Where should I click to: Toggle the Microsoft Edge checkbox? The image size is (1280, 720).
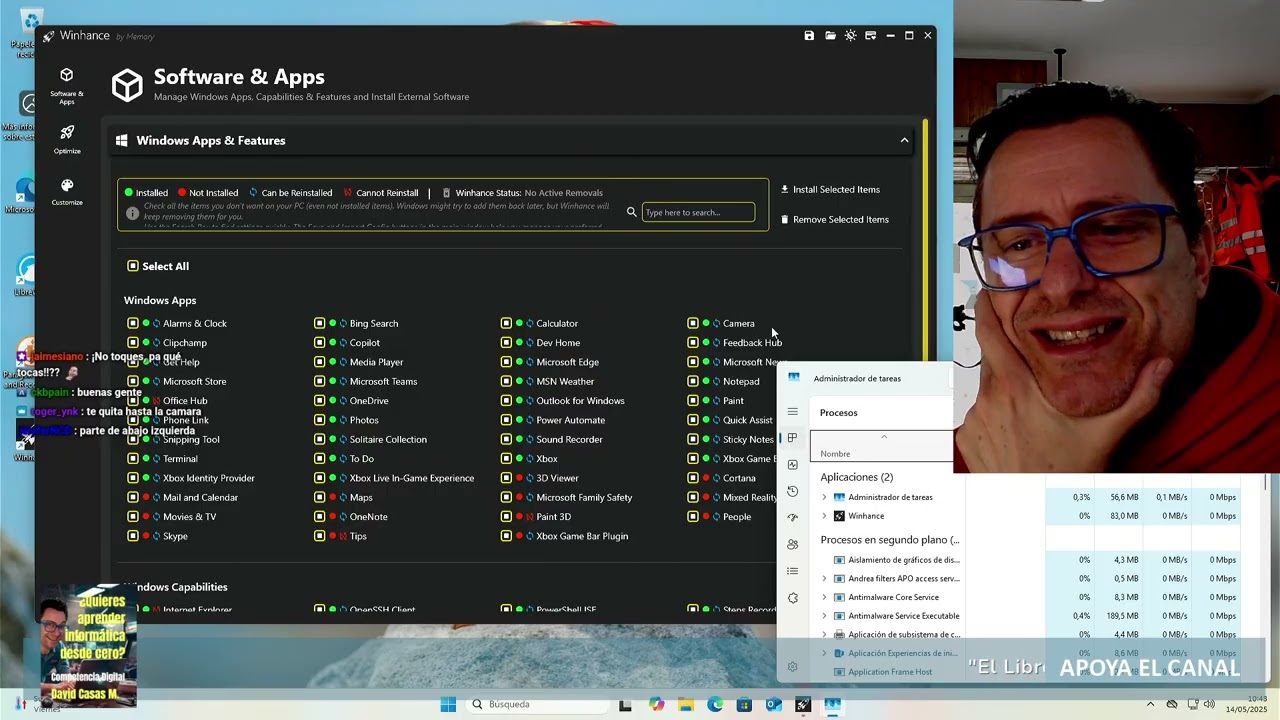point(506,362)
